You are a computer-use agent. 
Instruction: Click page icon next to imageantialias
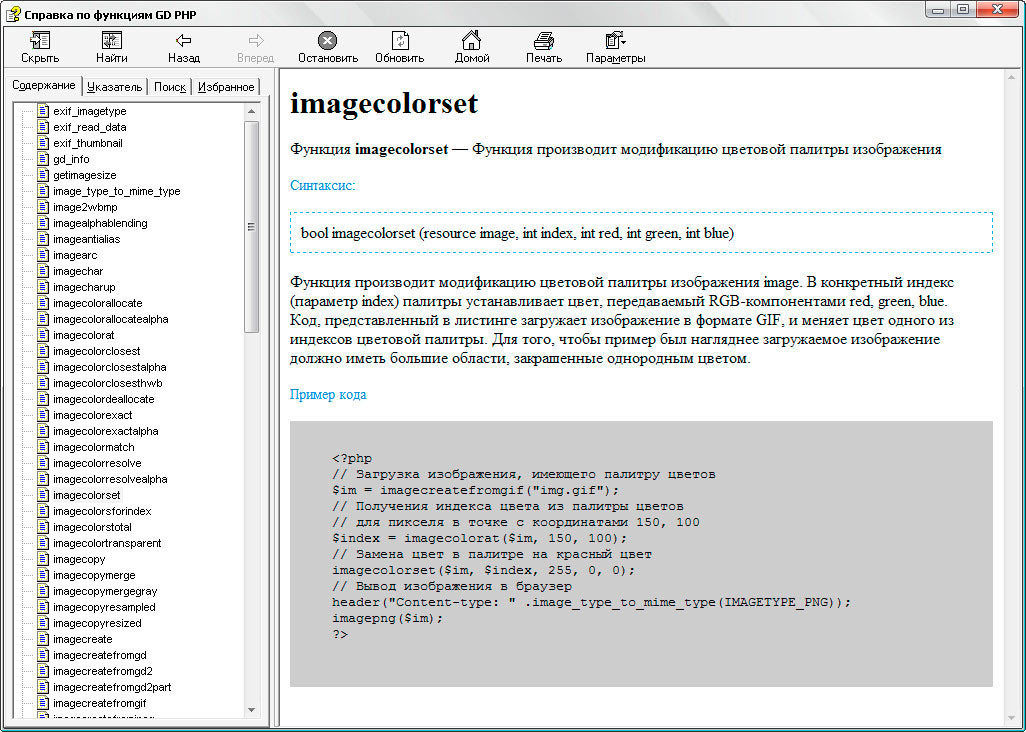point(43,239)
